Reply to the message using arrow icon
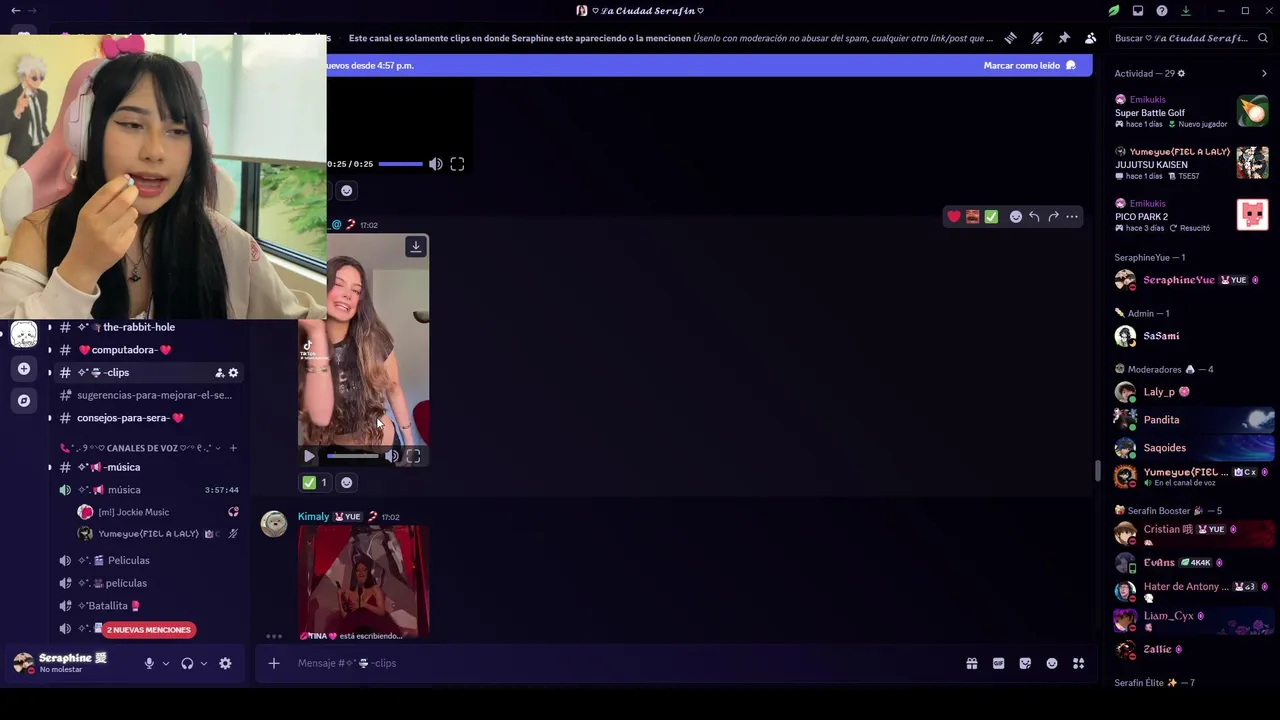Screen dimensions: 1280x720 1034,216
